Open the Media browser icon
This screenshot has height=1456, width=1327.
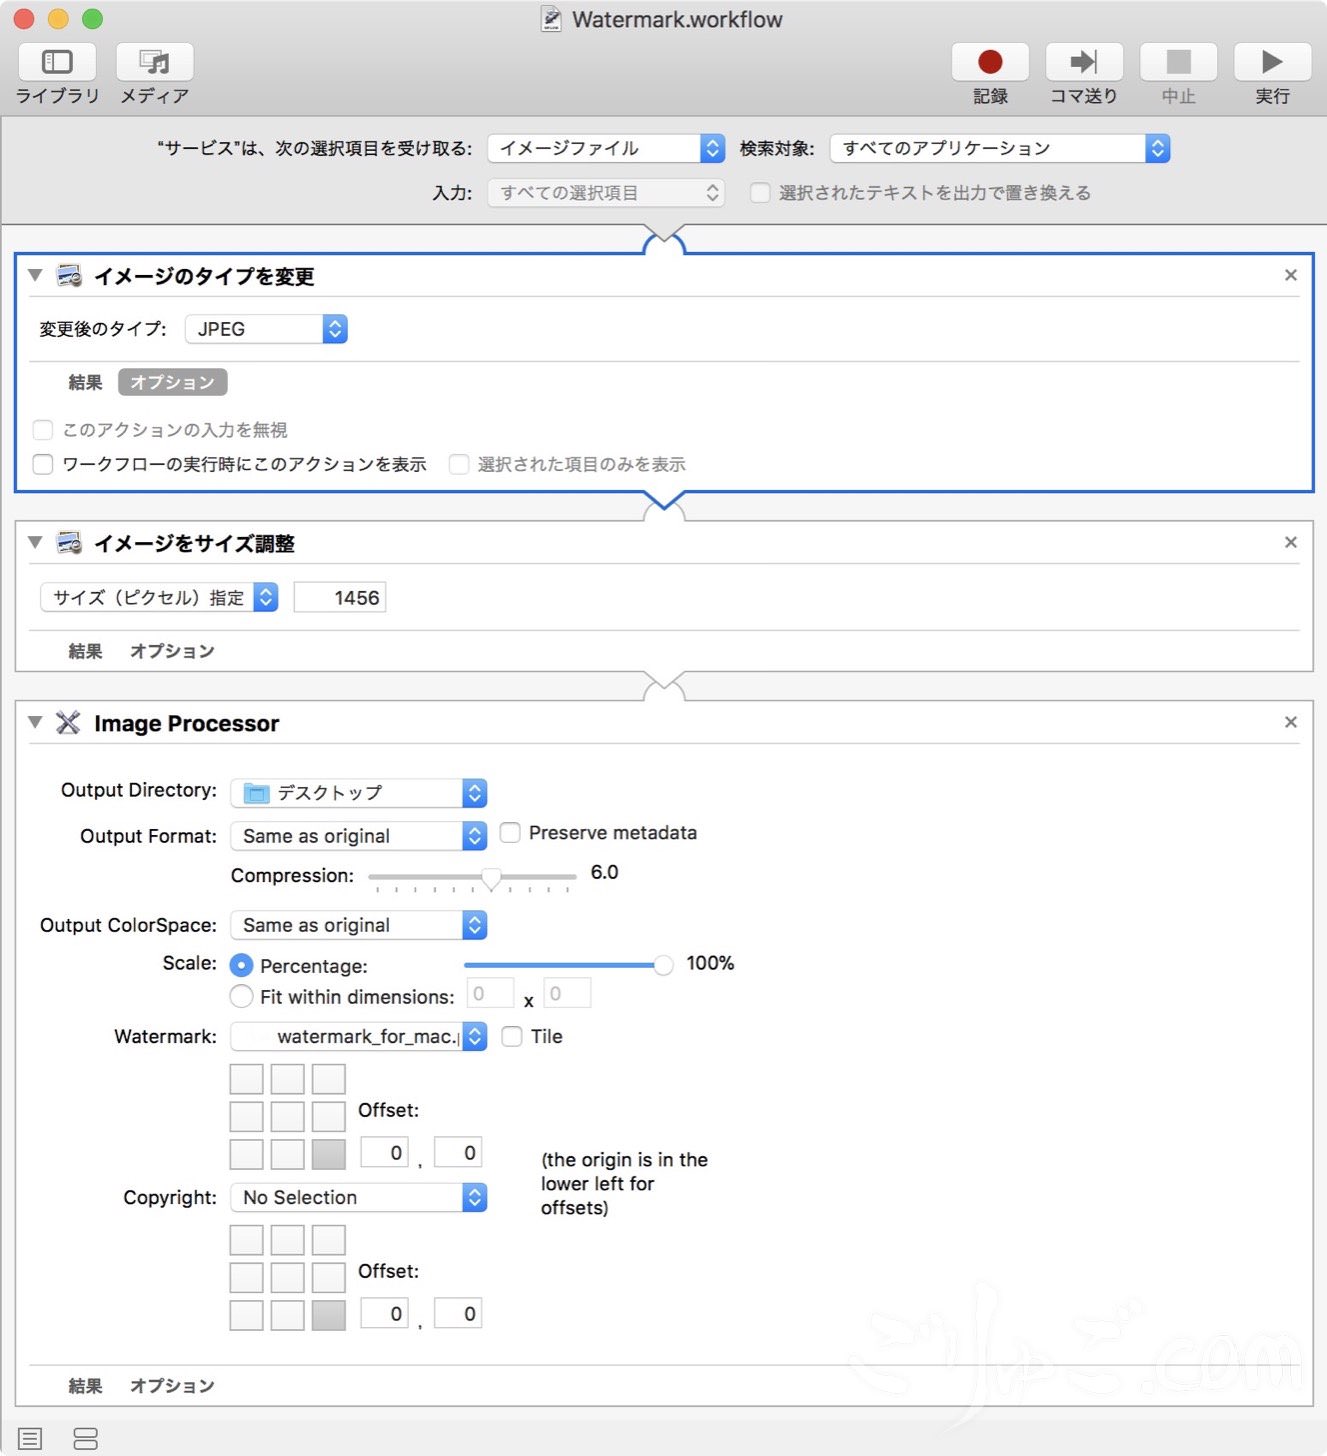(x=154, y=63)
